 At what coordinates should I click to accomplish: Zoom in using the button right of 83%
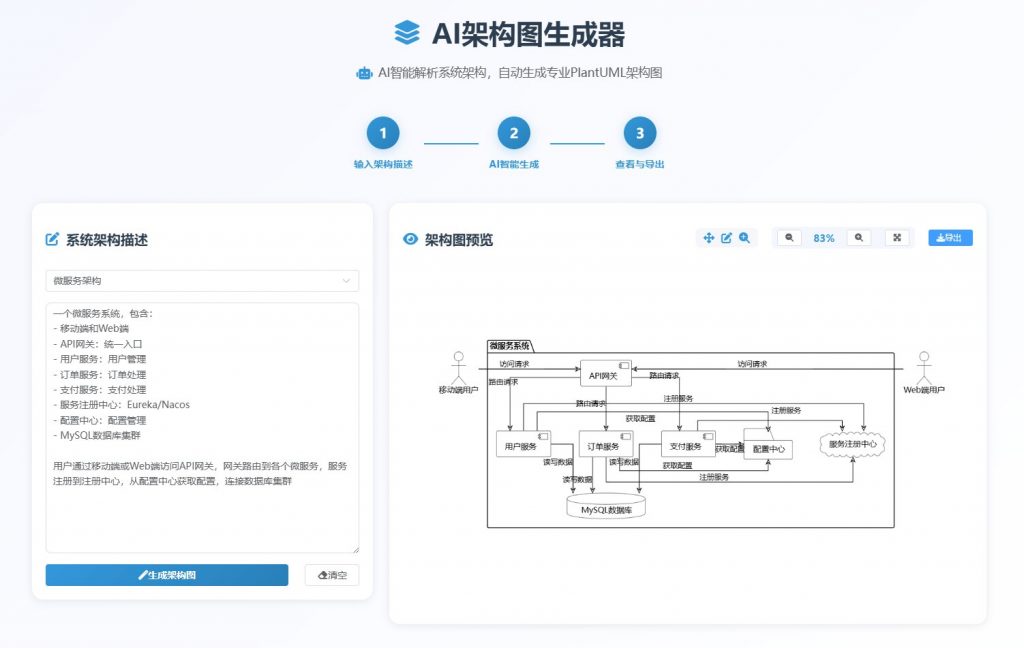(858, 238)
